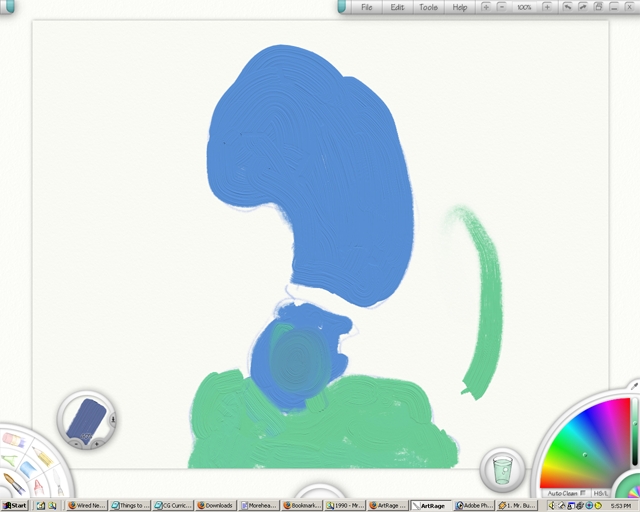The width and height of the screenshot is (640, 512).
Task: Open the Edit menu
Action: pyautogui.click(x=397, y=7)
